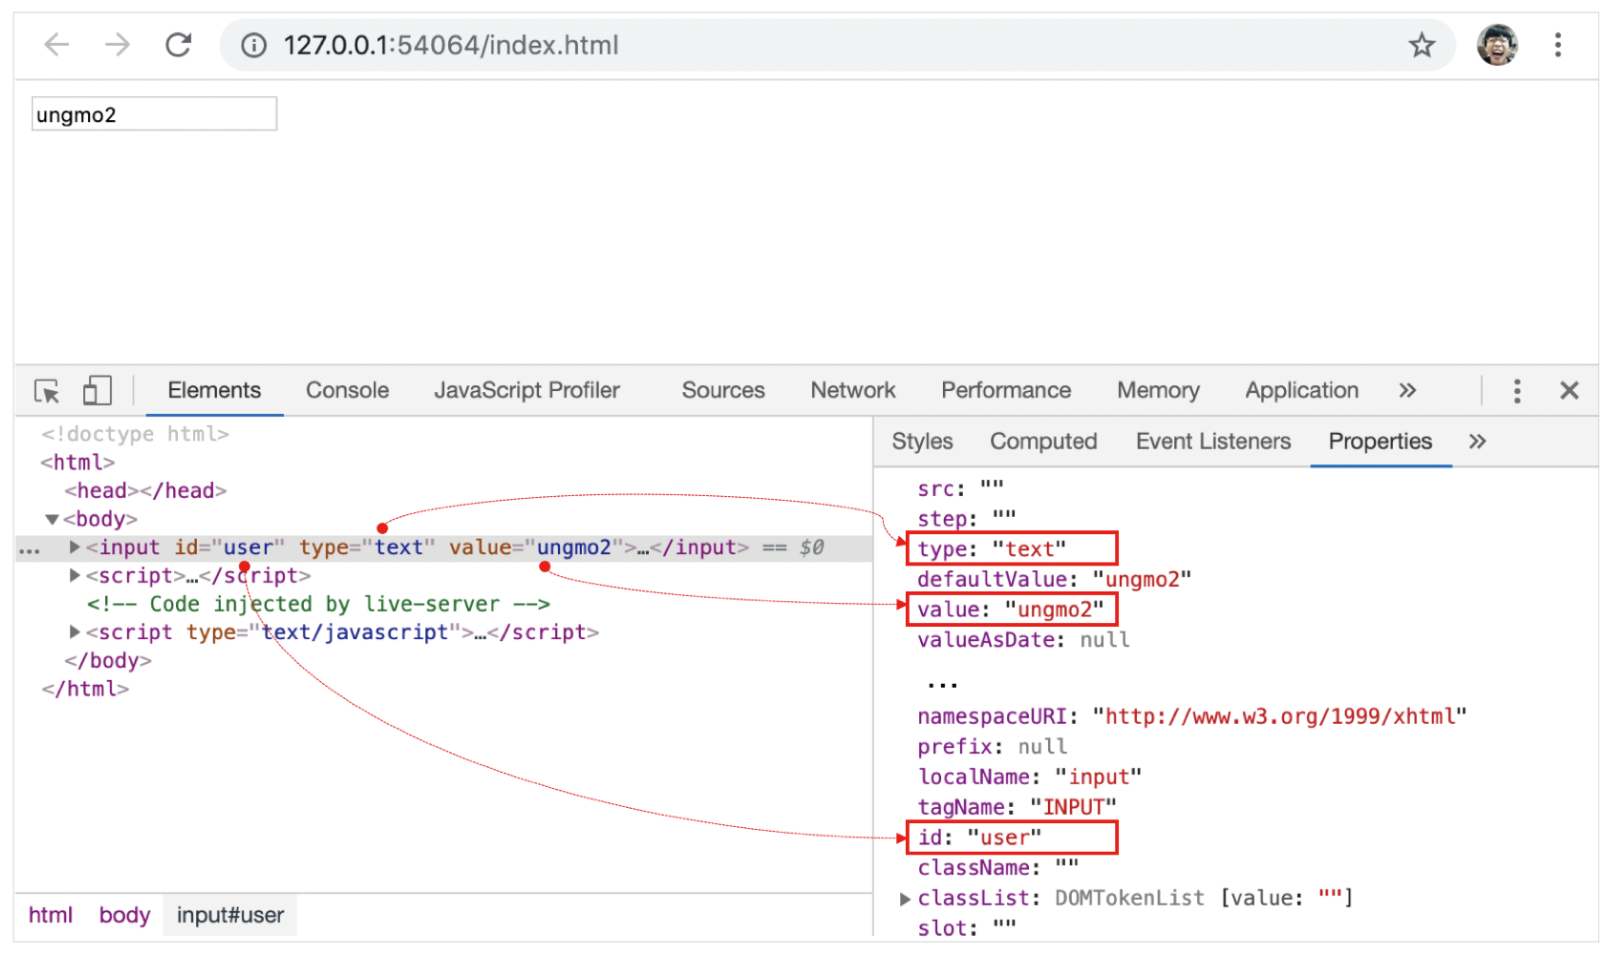Select the doctype html line
The height and width of the screenshot is (956, 1621).
click(135, 434)
